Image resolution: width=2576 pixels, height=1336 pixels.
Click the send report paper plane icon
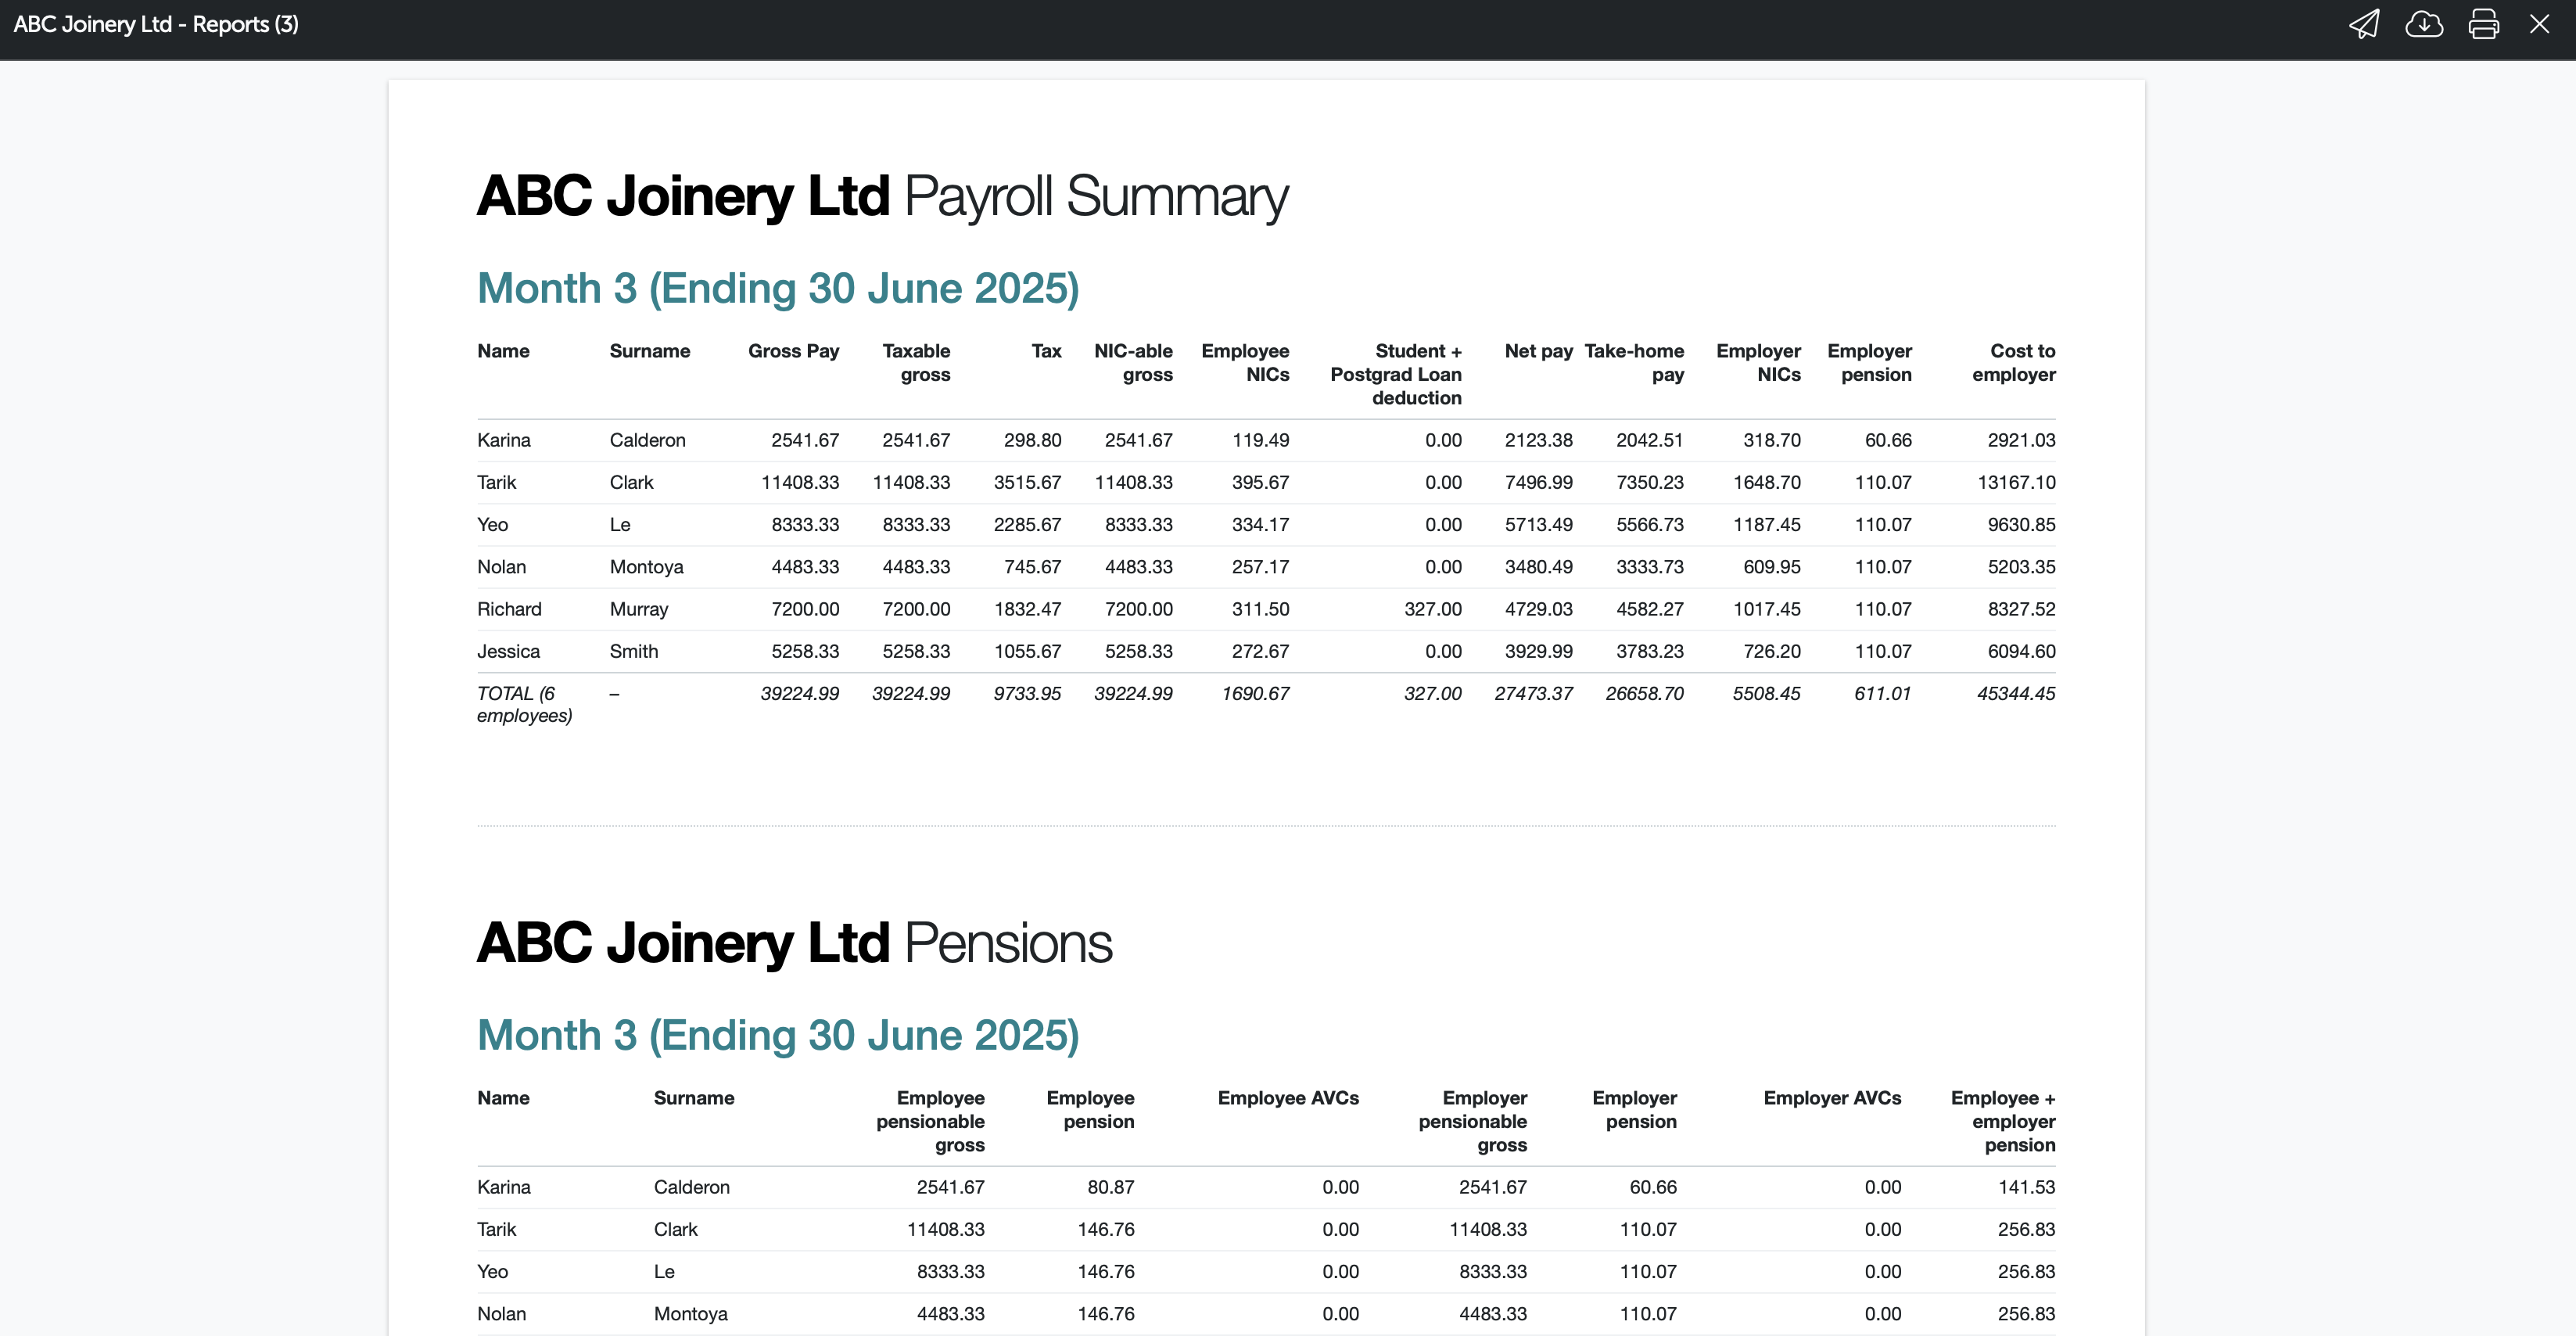click(2364, 24)
